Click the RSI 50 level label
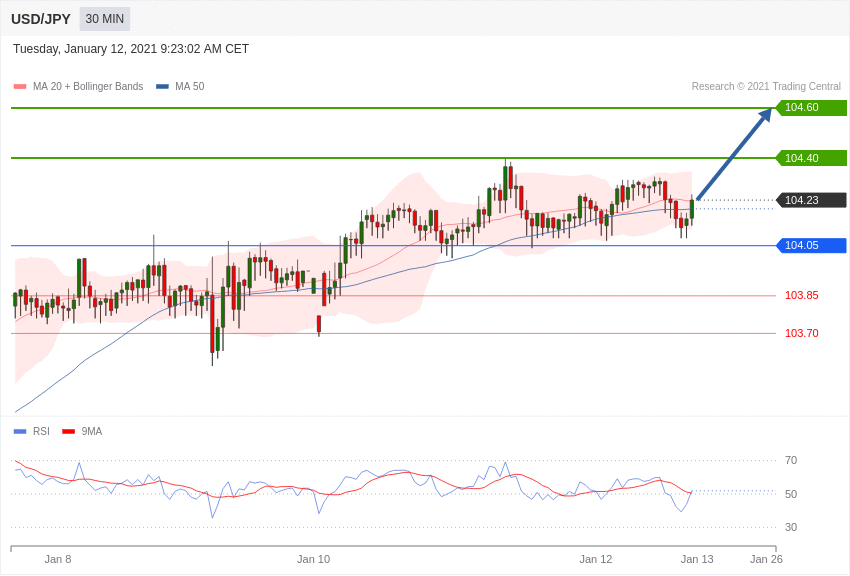This screenshot has height=576, width=850. pyautogui.click(x=791, y=494)
